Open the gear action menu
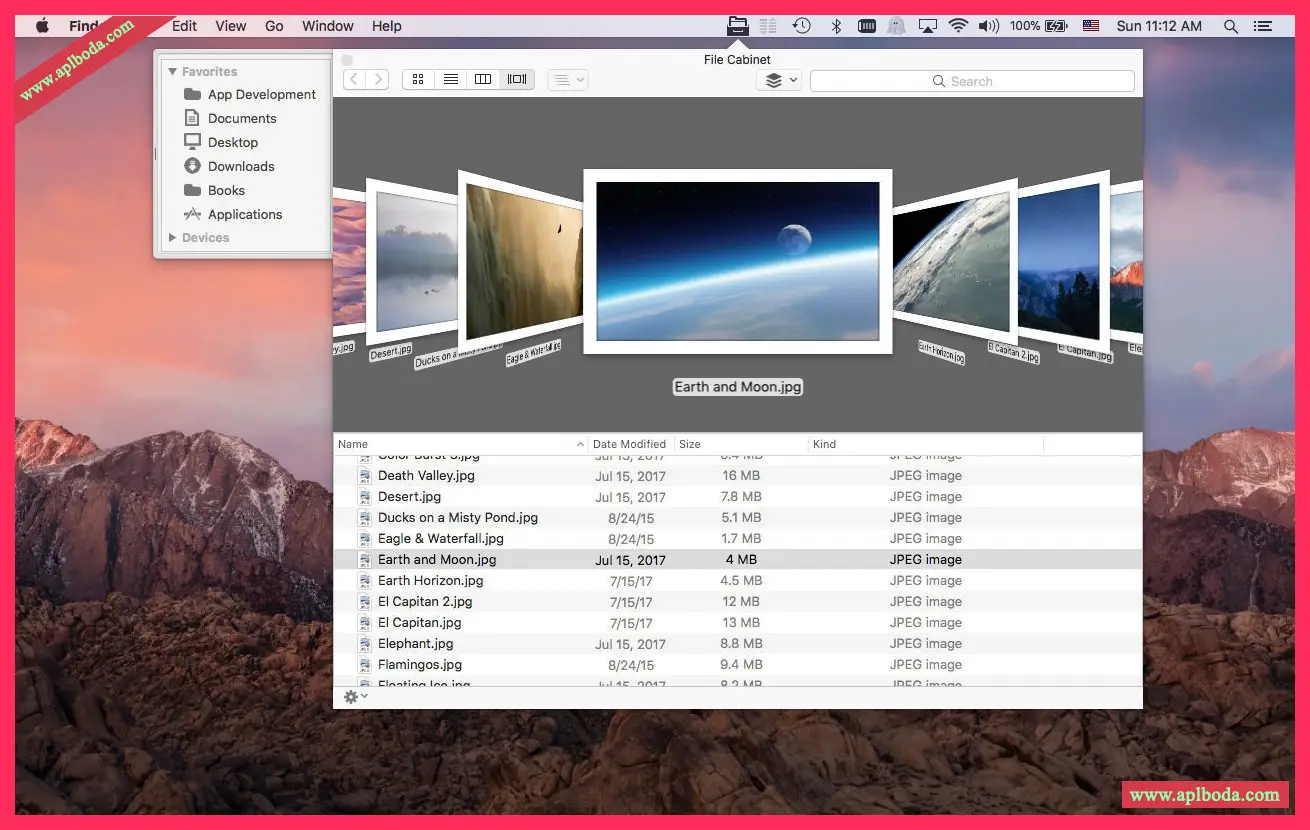The height and width of the screenshot is (830, 1310). click(355, 697)
